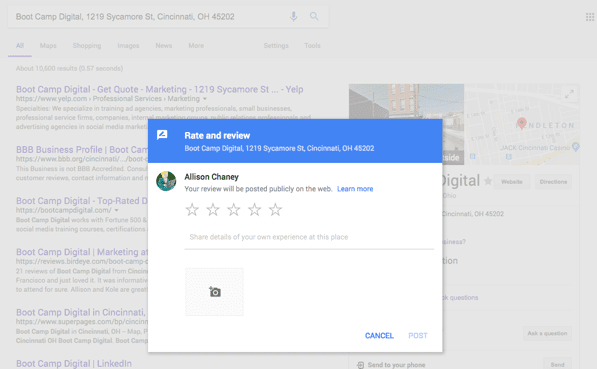
Task: Open the More search menu
Action: pos(196,46)
